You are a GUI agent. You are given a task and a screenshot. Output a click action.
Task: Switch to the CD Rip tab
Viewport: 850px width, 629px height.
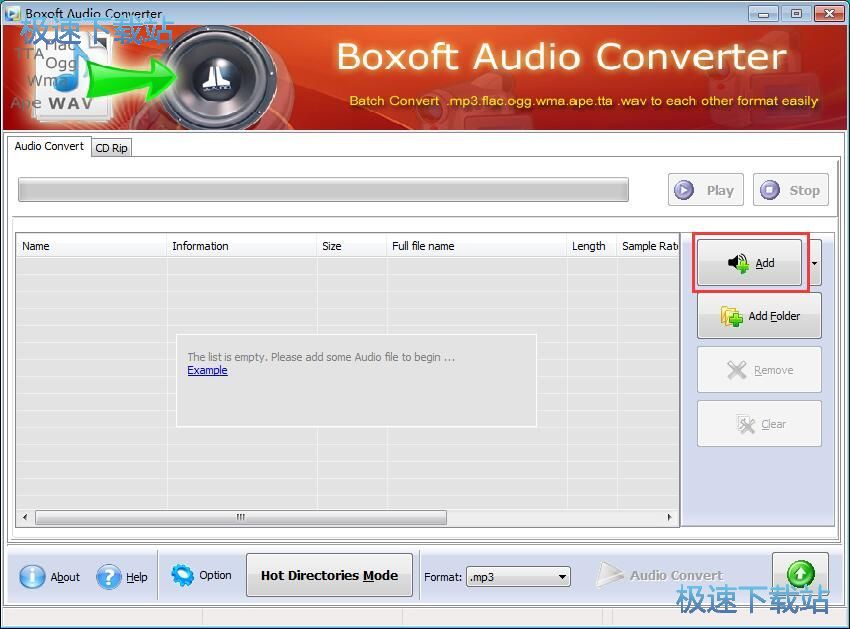click(111, 148)
